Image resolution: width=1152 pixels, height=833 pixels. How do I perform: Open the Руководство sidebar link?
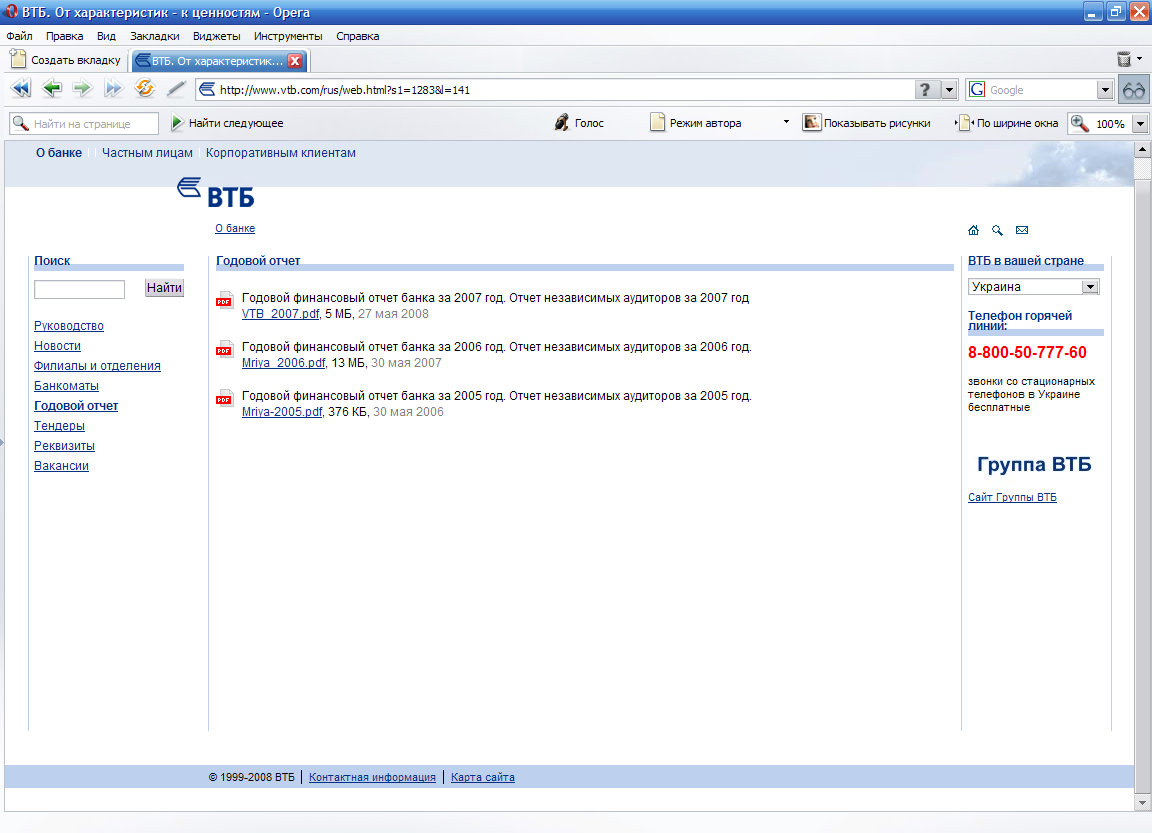(x=69, y=325)
